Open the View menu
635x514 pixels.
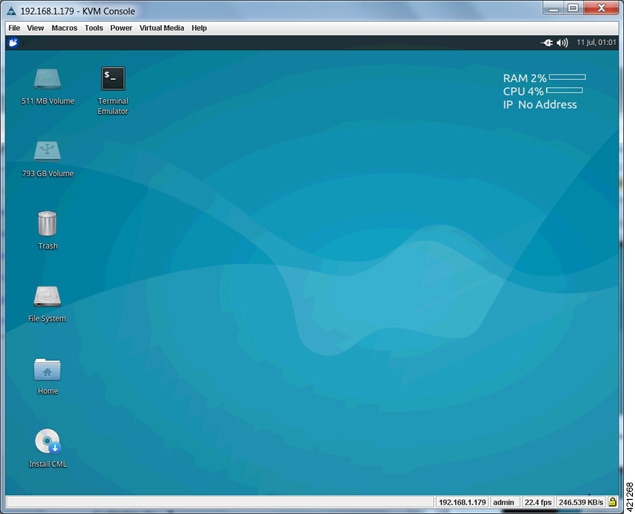point(35,28)
